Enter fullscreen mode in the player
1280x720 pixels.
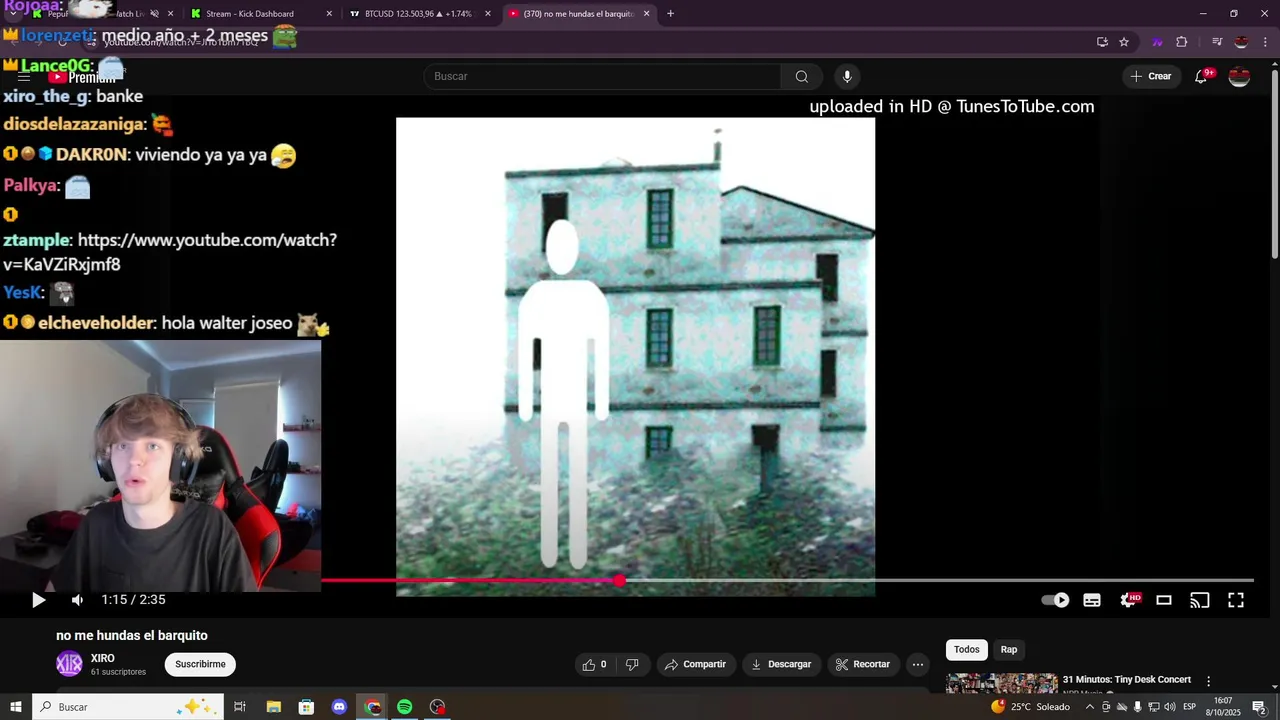1236,600
